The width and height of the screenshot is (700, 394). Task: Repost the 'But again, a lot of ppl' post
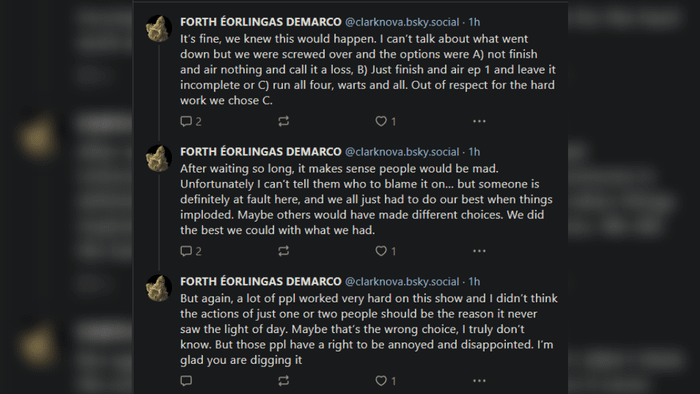point(283,381)
